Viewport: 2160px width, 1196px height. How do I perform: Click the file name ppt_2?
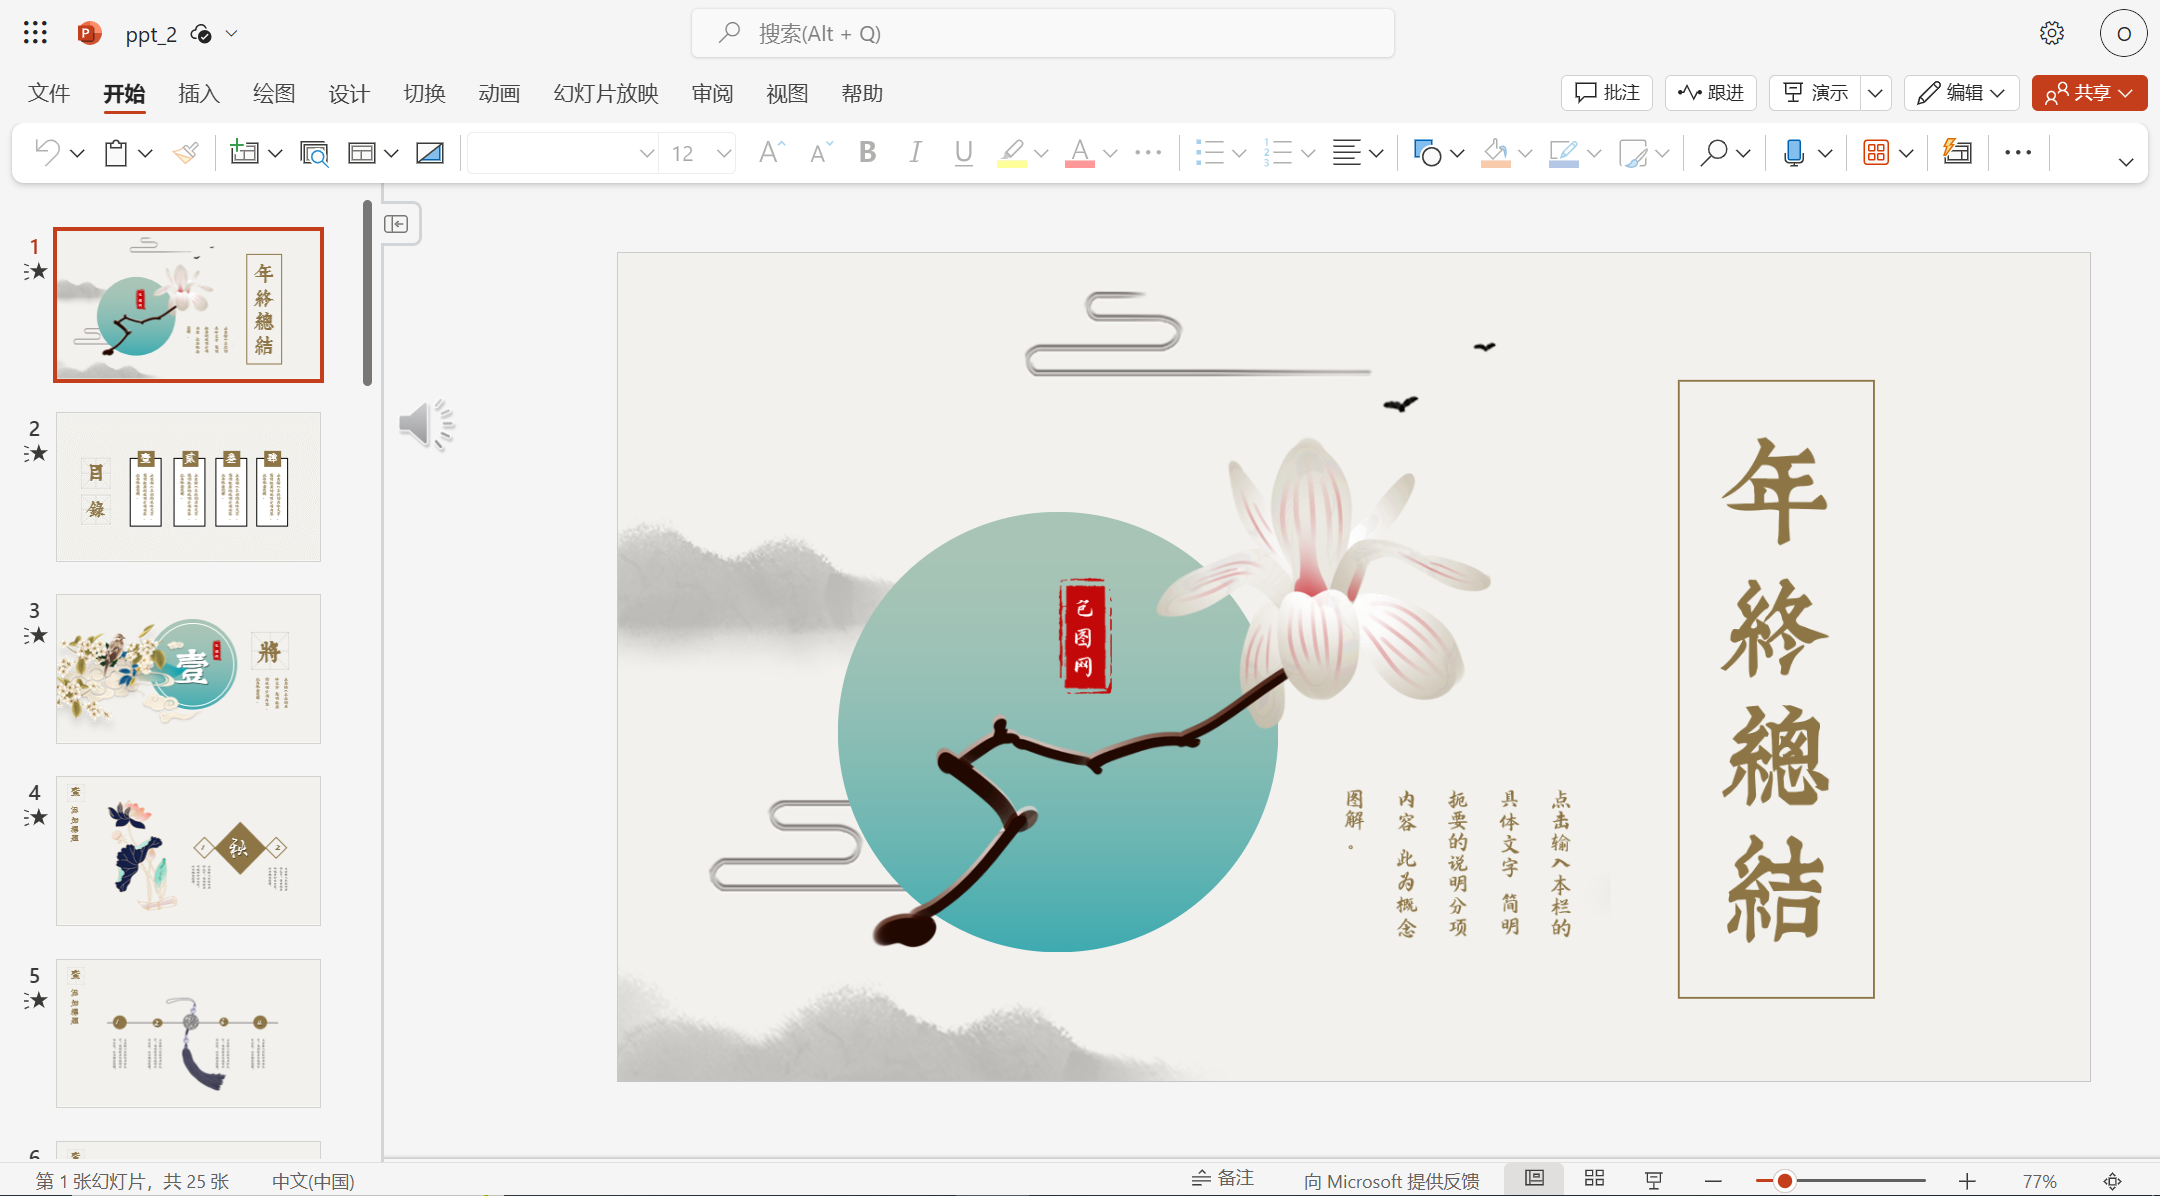click(151, 34)
